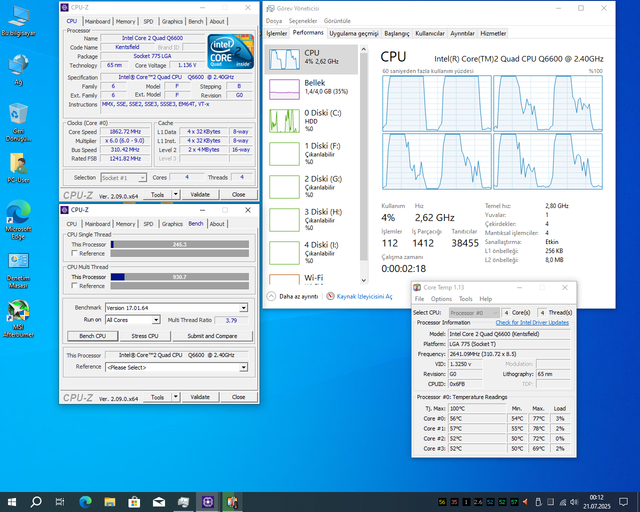The image size is (640, 512).
Task: Switch to Graphics tab in Bench CPU-Z window
Action: [172, 224]
